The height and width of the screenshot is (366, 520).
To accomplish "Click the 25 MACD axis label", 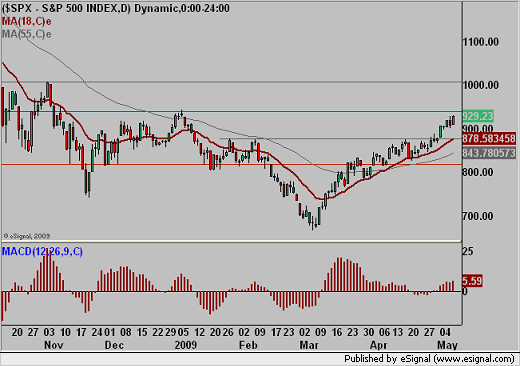I will pos(468,251).
